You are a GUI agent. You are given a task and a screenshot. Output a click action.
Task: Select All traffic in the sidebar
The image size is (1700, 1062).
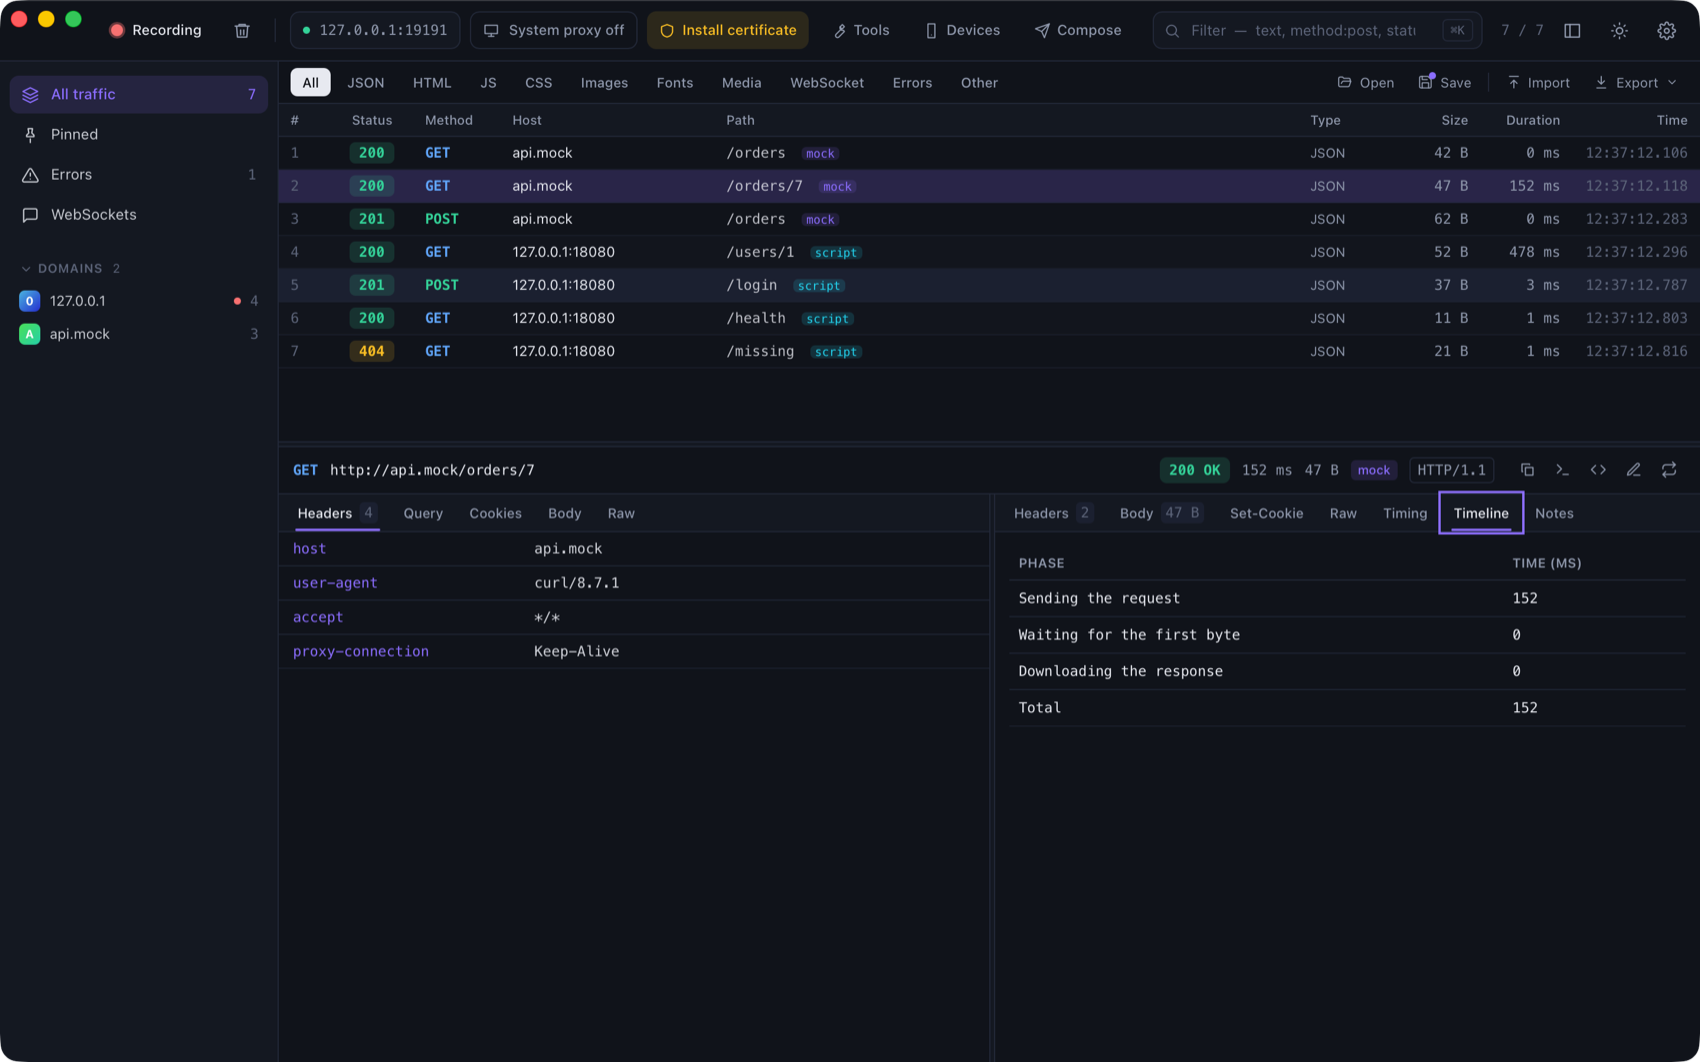coord(139,94)
